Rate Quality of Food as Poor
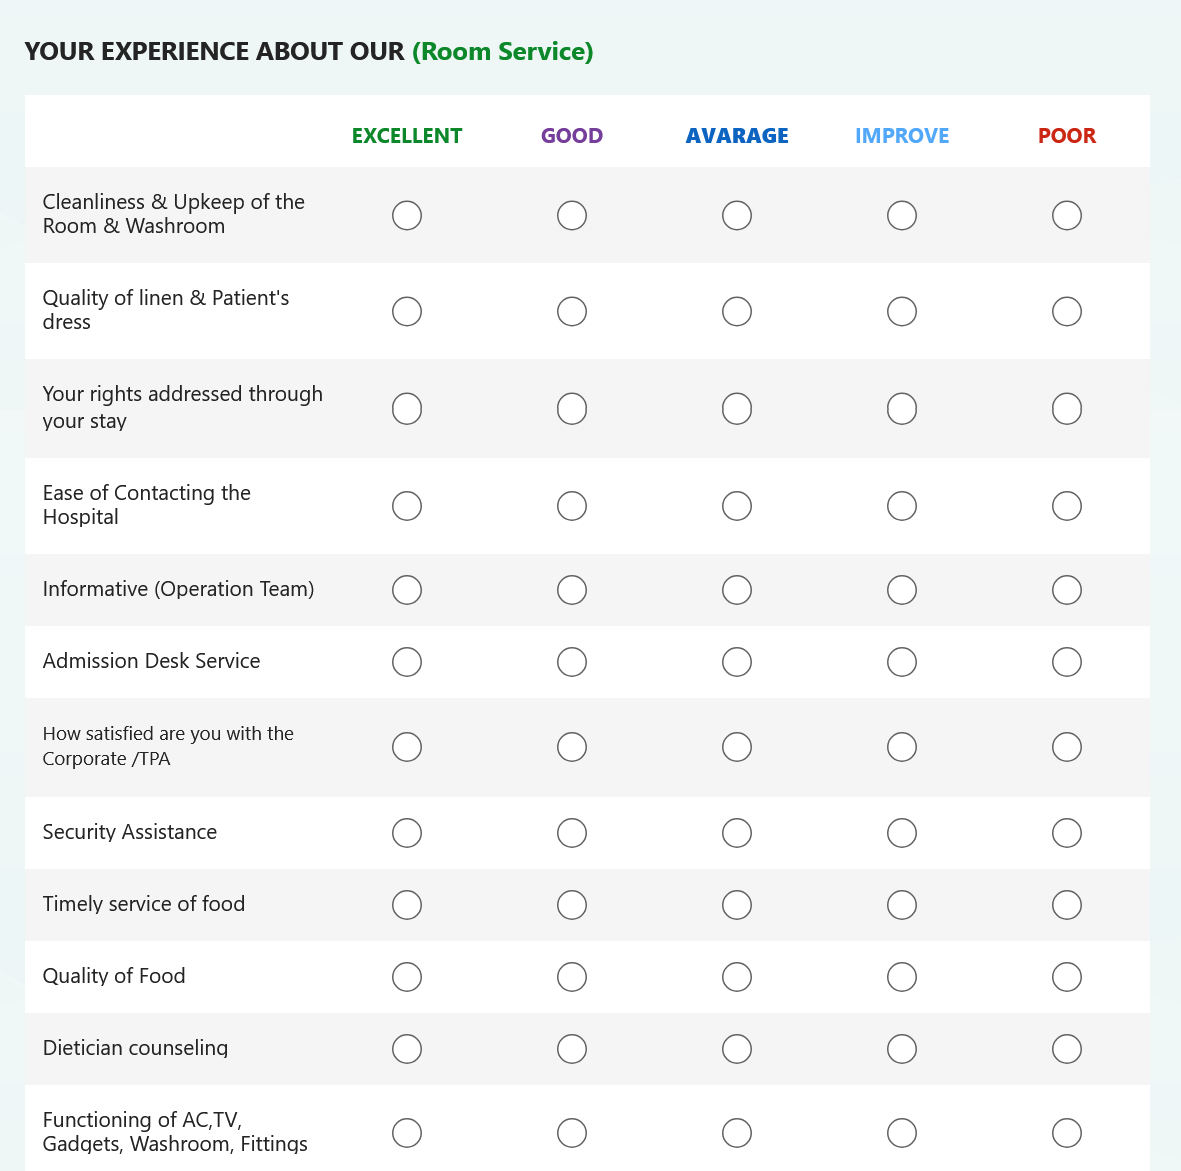 click(x=1067, y=977)
